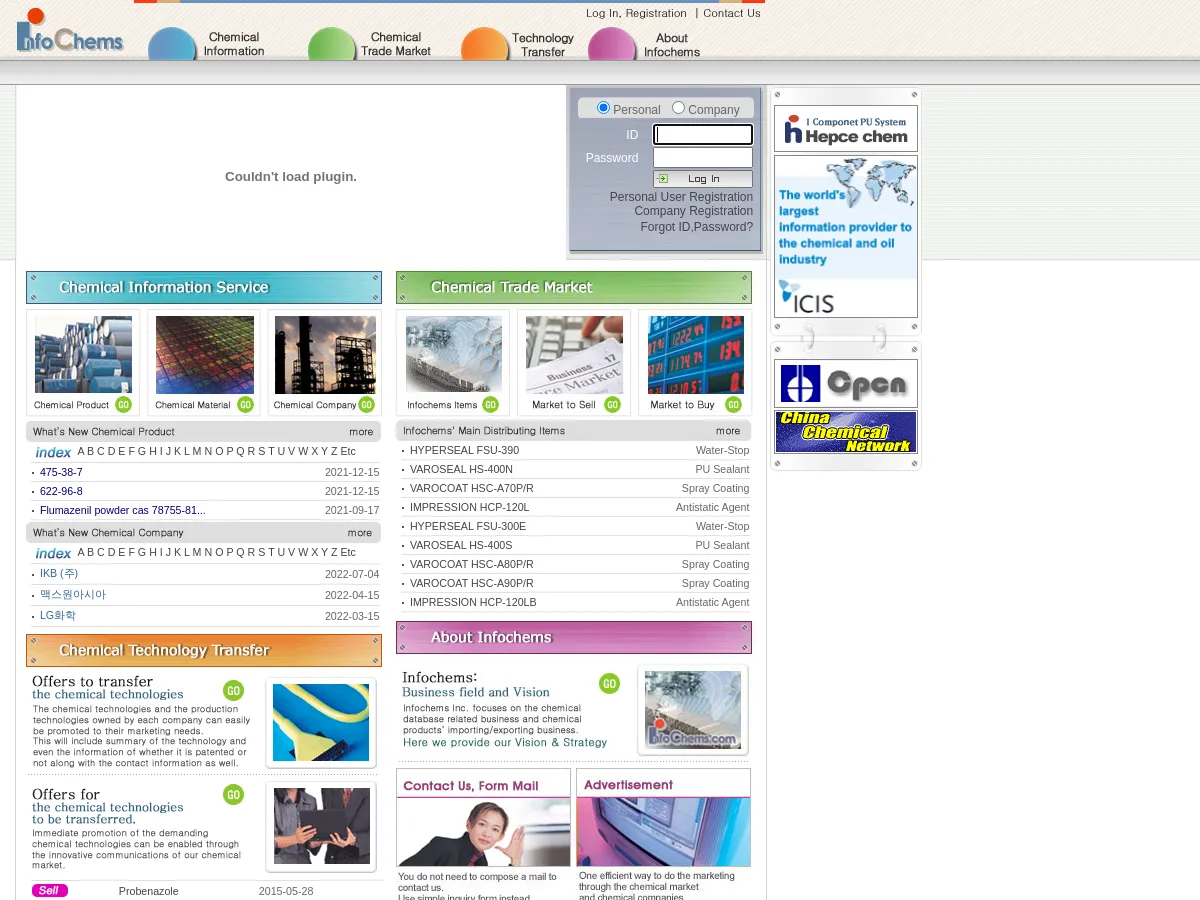Click the InfoChems logo

tap(70, 33)
